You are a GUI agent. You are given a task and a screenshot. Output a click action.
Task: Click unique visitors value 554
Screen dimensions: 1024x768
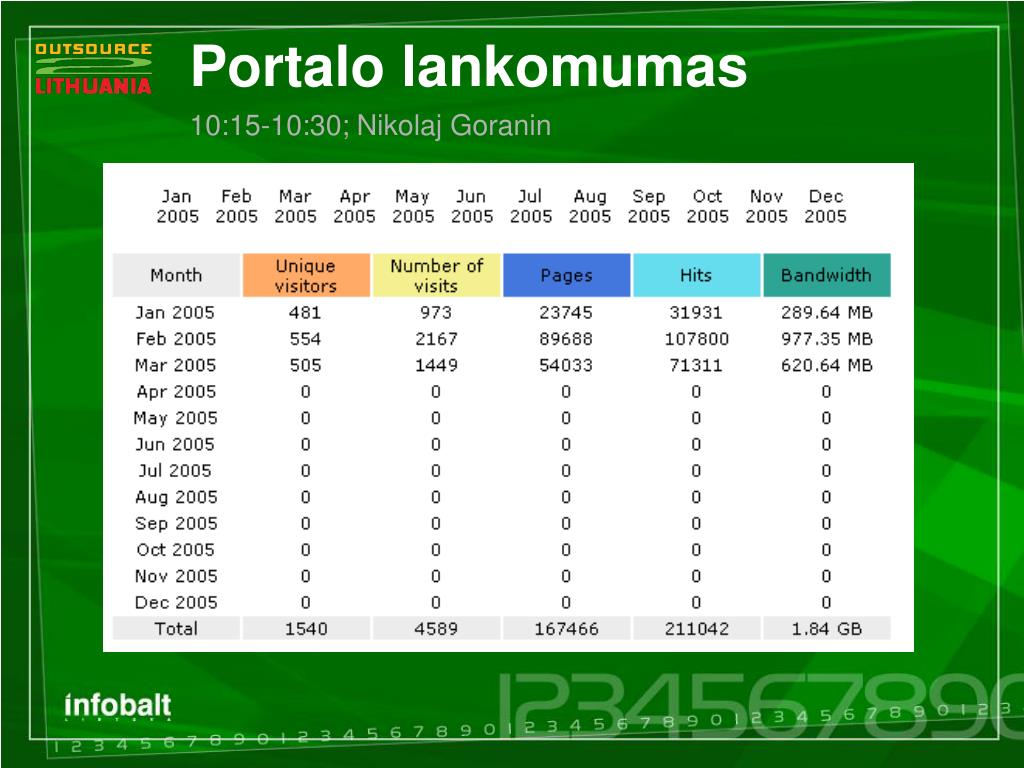coord(305,339)
